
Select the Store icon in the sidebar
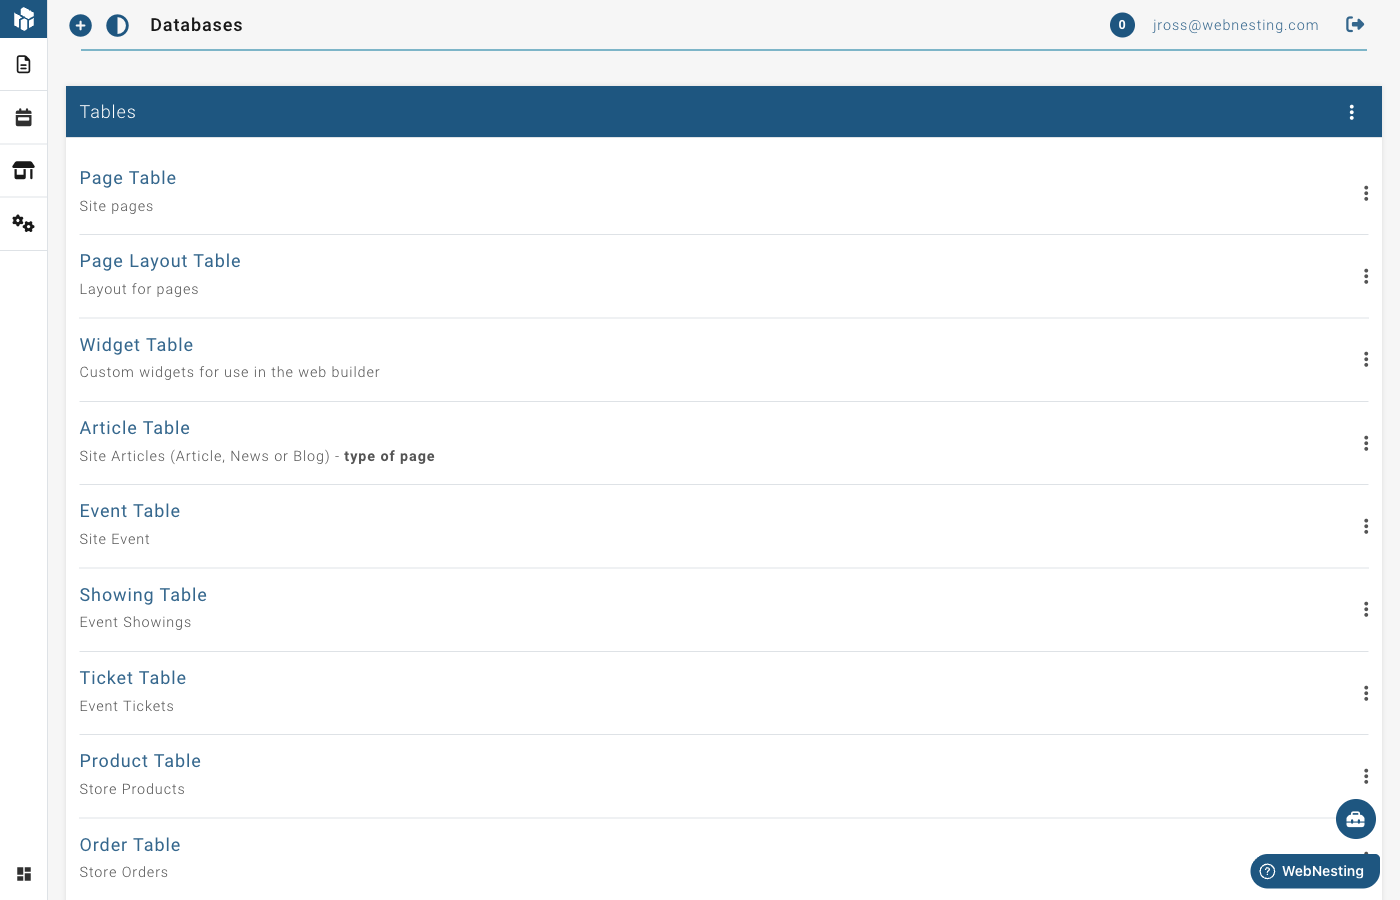tap(23, 170)
